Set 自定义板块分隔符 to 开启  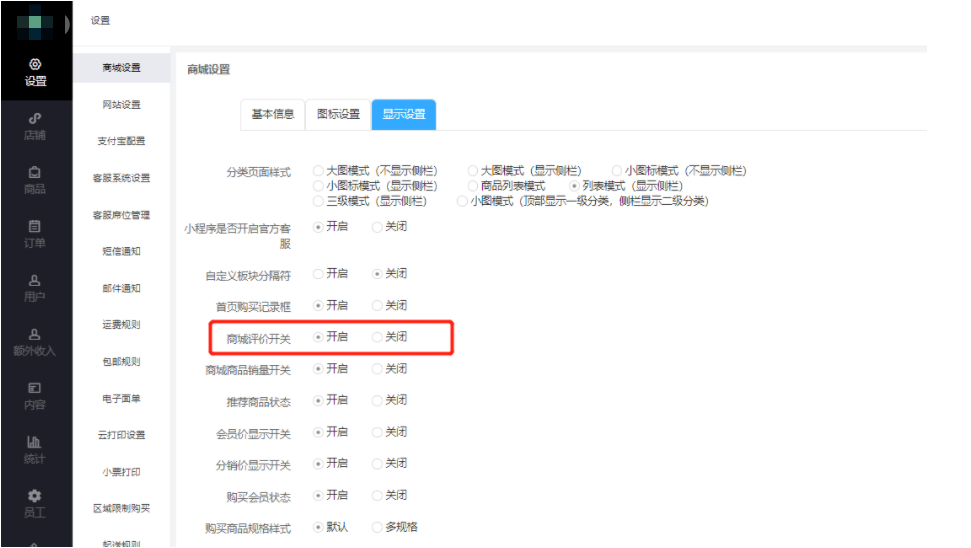(x=318, y=274)
